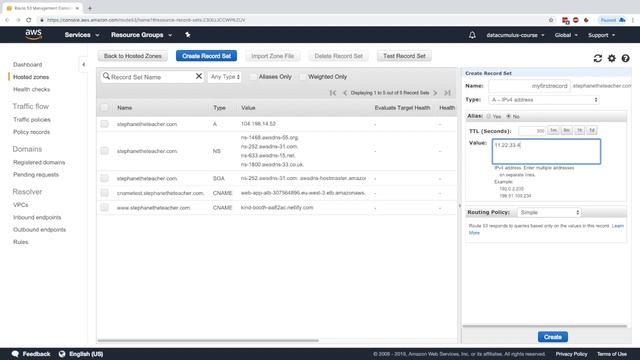640x360 pixels.
Task: Select Alias No radio button
Action: coord(509,116)
